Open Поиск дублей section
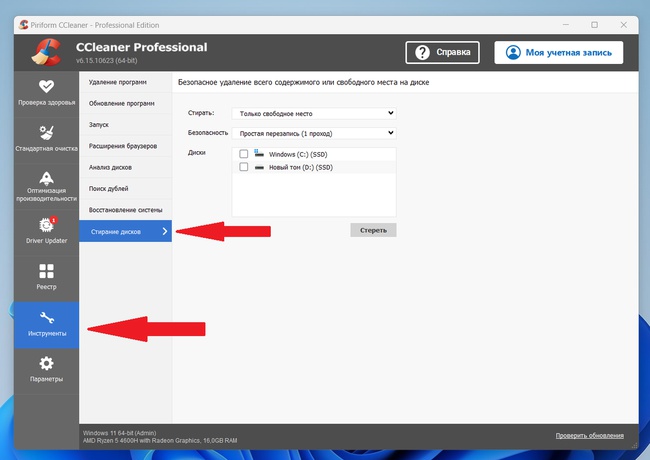 point(125,189)
